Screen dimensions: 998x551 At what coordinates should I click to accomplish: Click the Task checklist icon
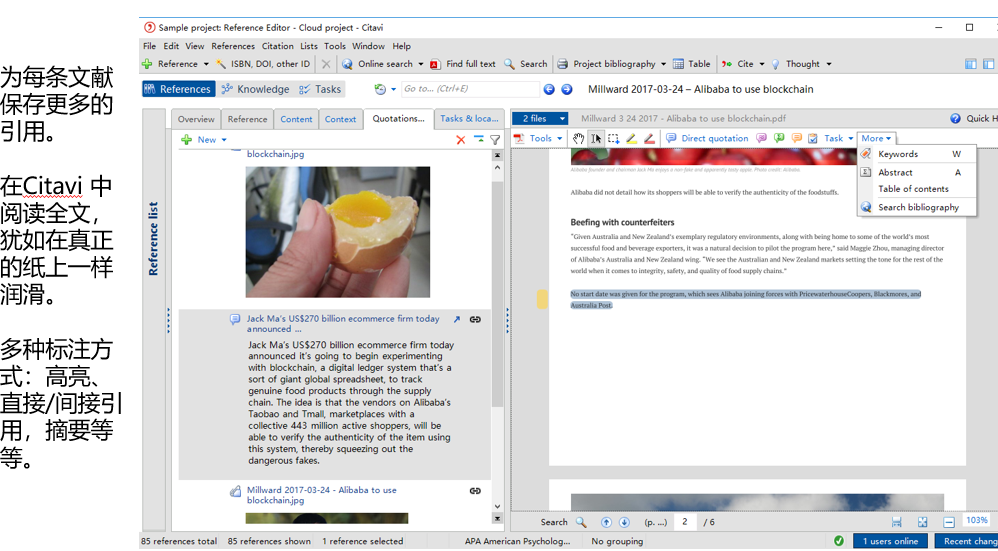(813, 138)
